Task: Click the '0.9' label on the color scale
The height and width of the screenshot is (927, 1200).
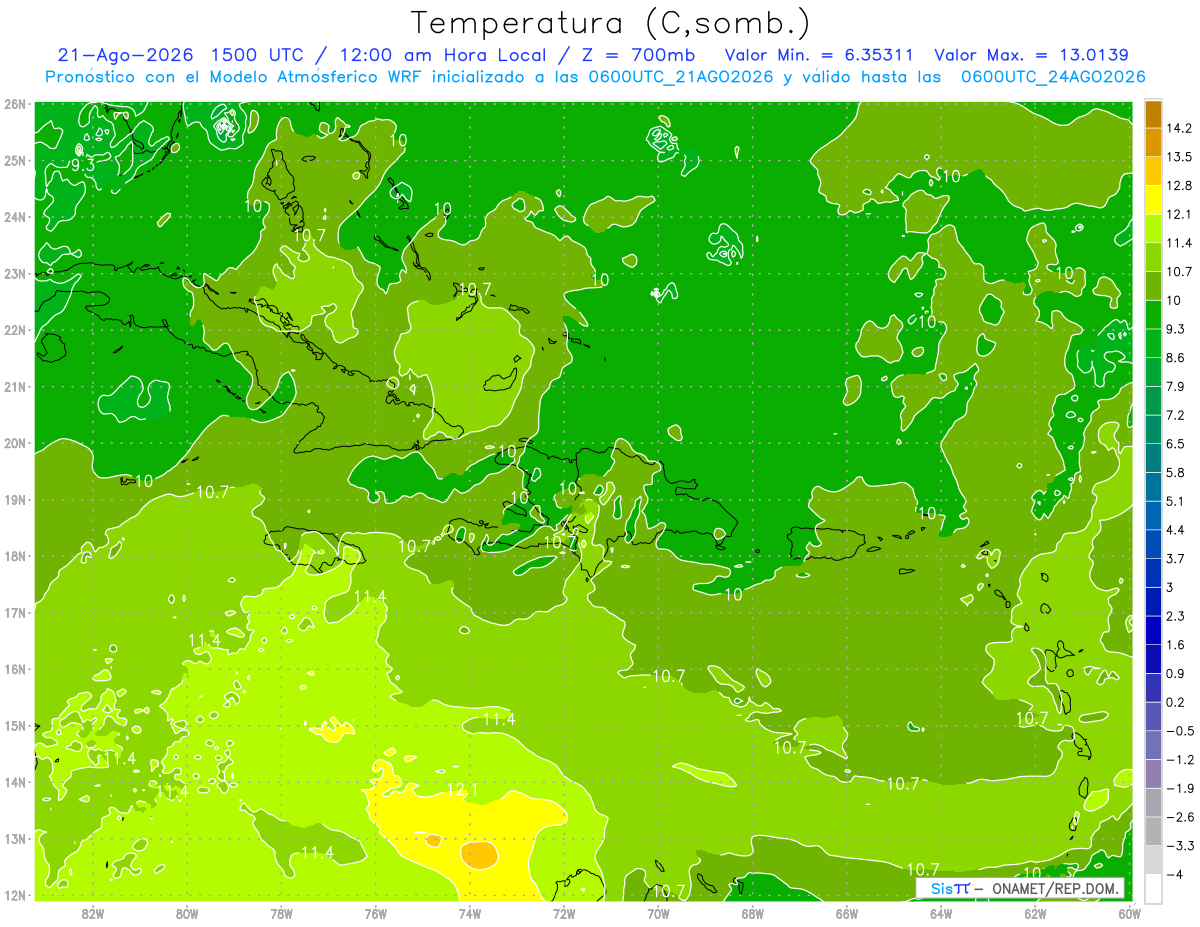Action: pos(1175,674)
